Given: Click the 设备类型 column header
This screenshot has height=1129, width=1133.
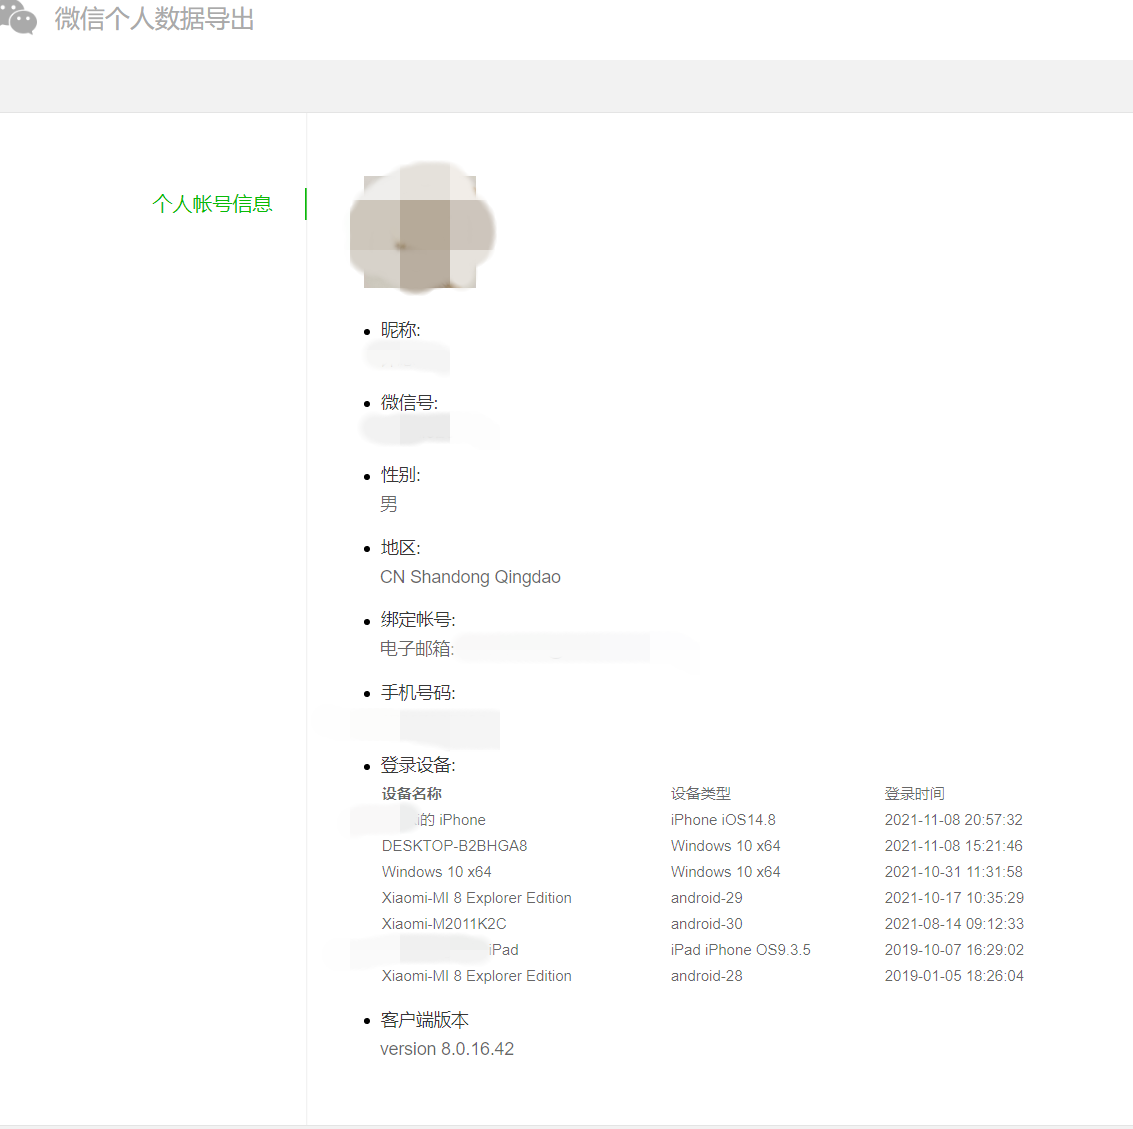Looking at the screenshot, I should coord(702,793).
